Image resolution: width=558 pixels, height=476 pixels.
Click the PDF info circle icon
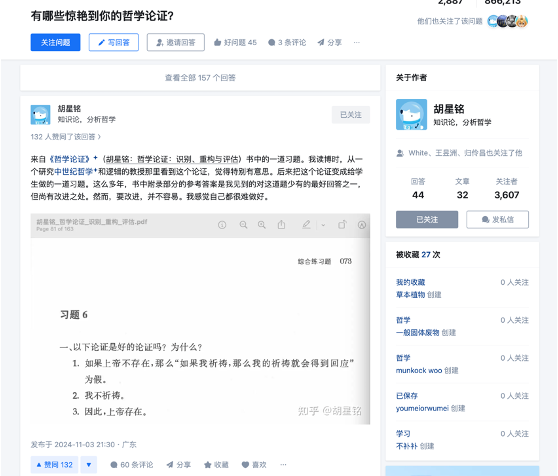(x=222, y=225)
